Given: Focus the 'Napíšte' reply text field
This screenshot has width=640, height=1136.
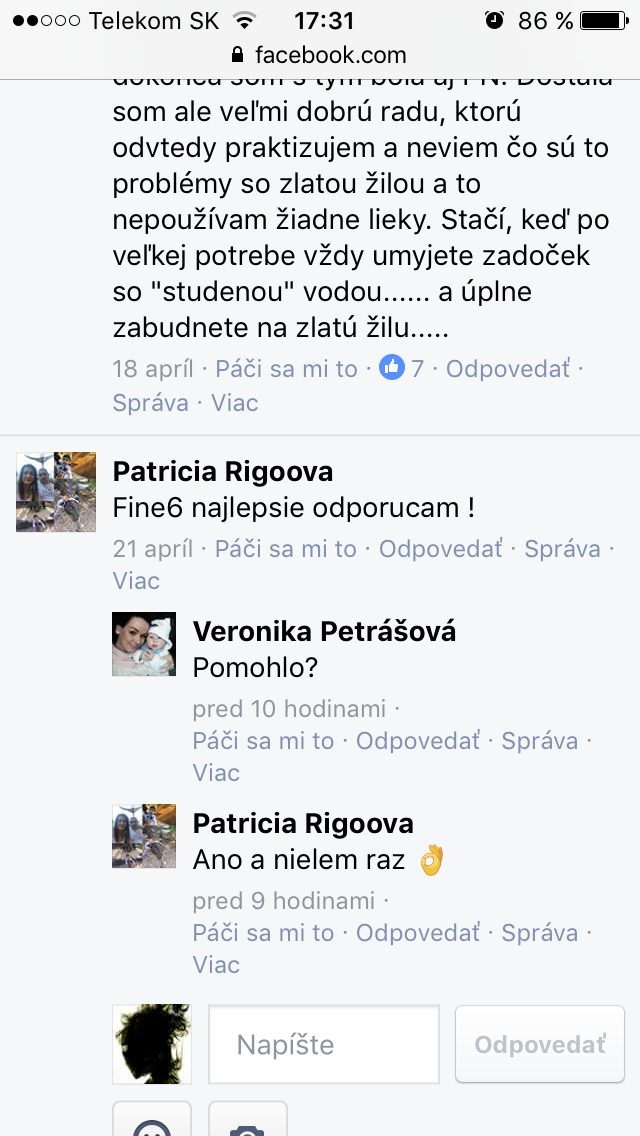Looking at the screenshot, I should click(x=324, y=1044).
